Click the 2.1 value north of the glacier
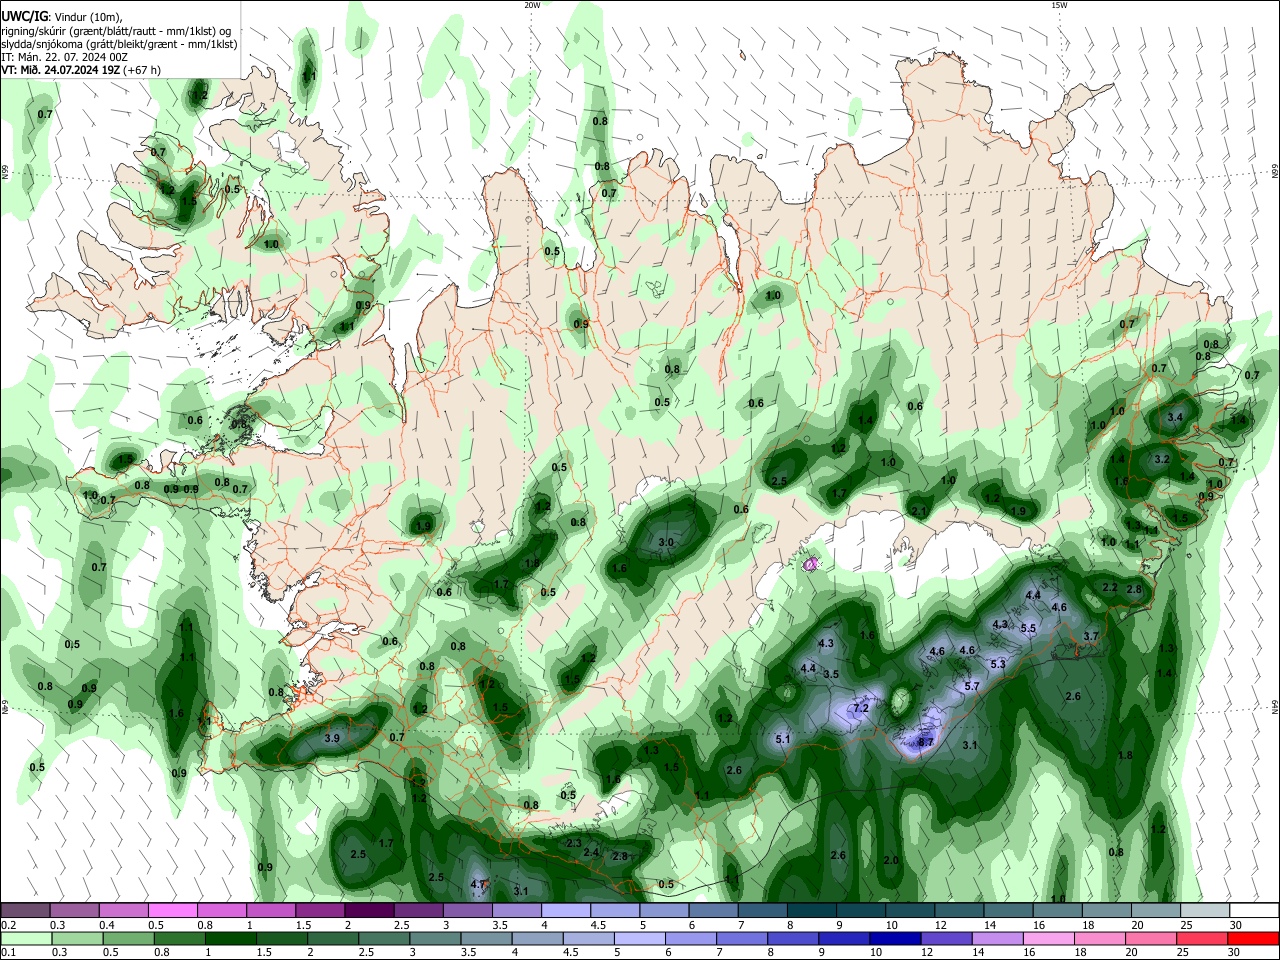This screenshot has width=1280, height=960. [919, 511]
